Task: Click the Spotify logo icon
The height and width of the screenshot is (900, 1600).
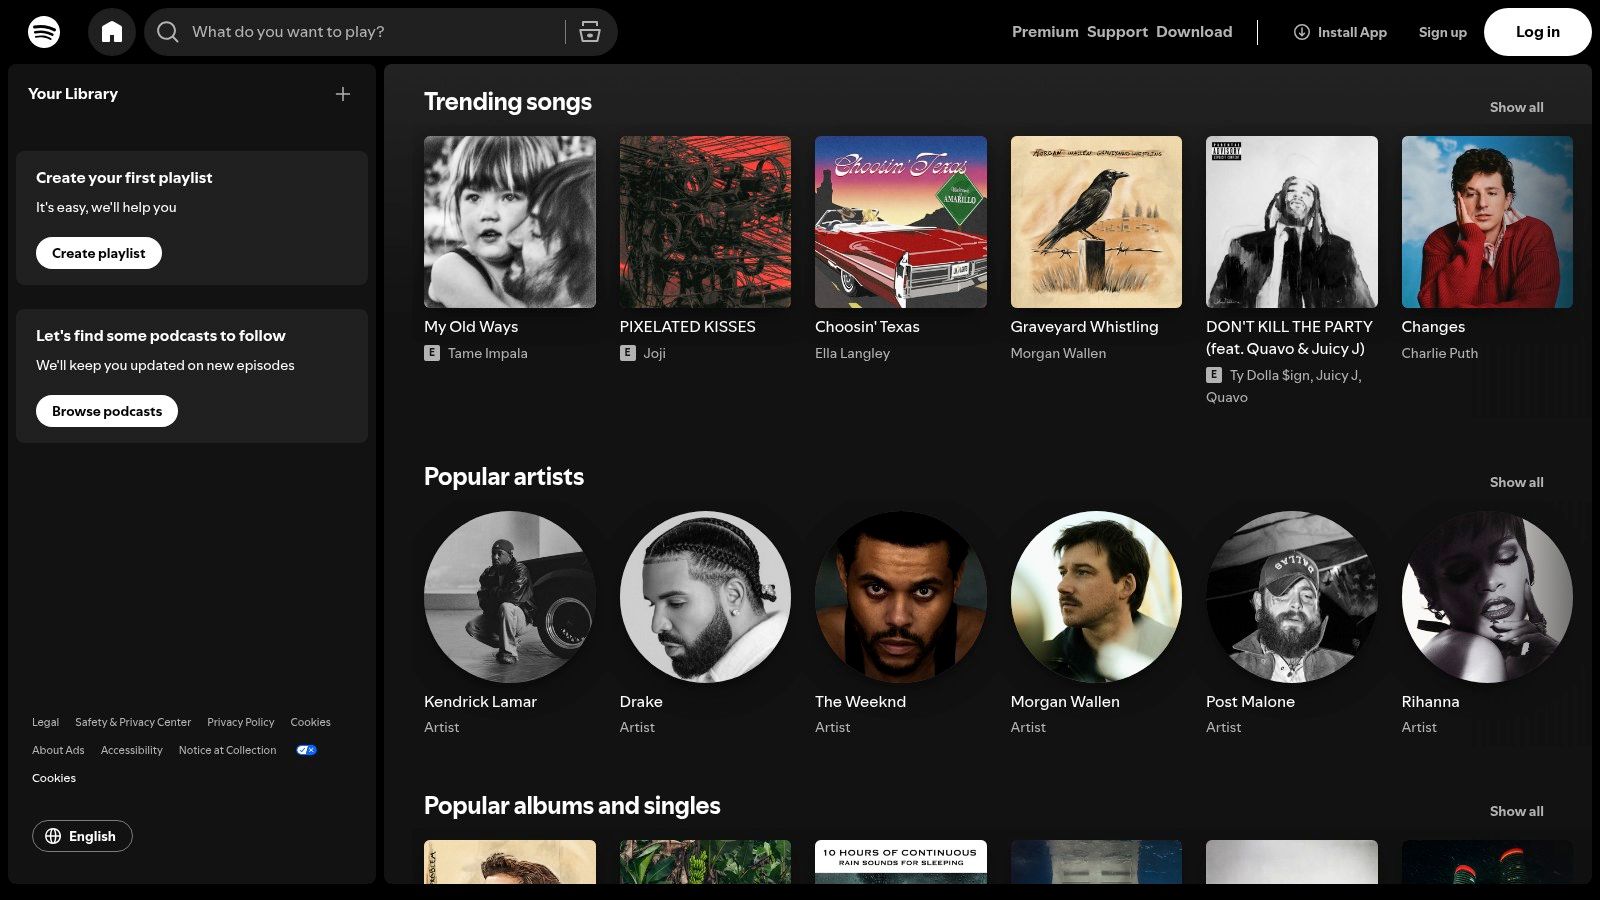Action: click(44, 32)
